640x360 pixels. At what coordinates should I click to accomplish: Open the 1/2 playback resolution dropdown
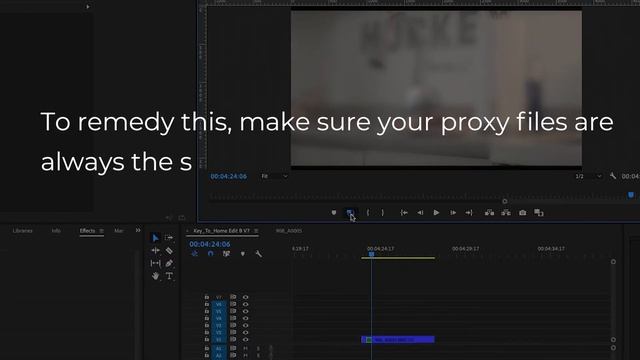(588, 176)
